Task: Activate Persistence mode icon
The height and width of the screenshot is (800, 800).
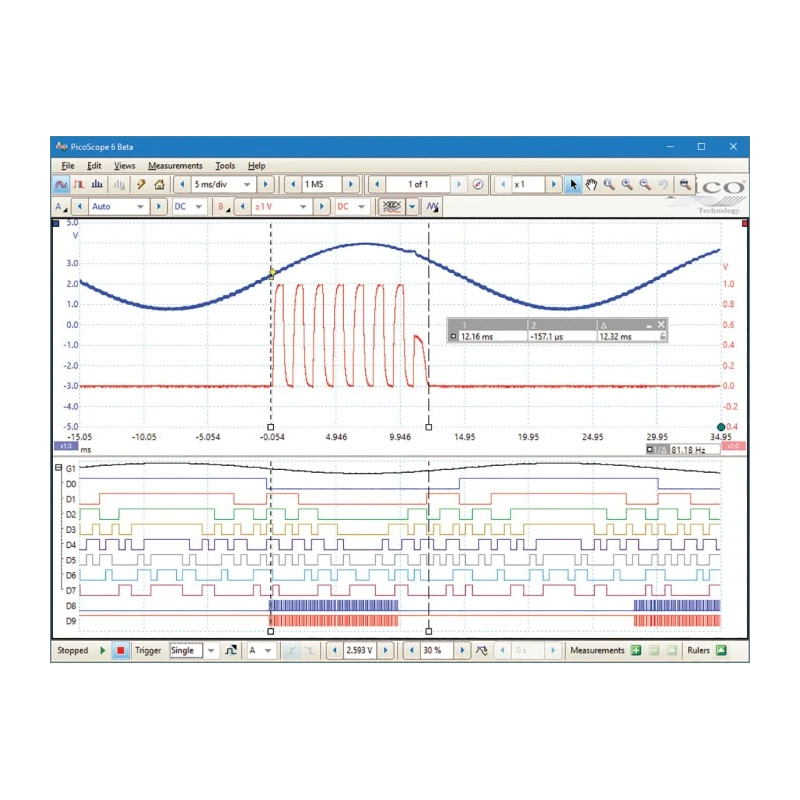Action: coord(79,185)
